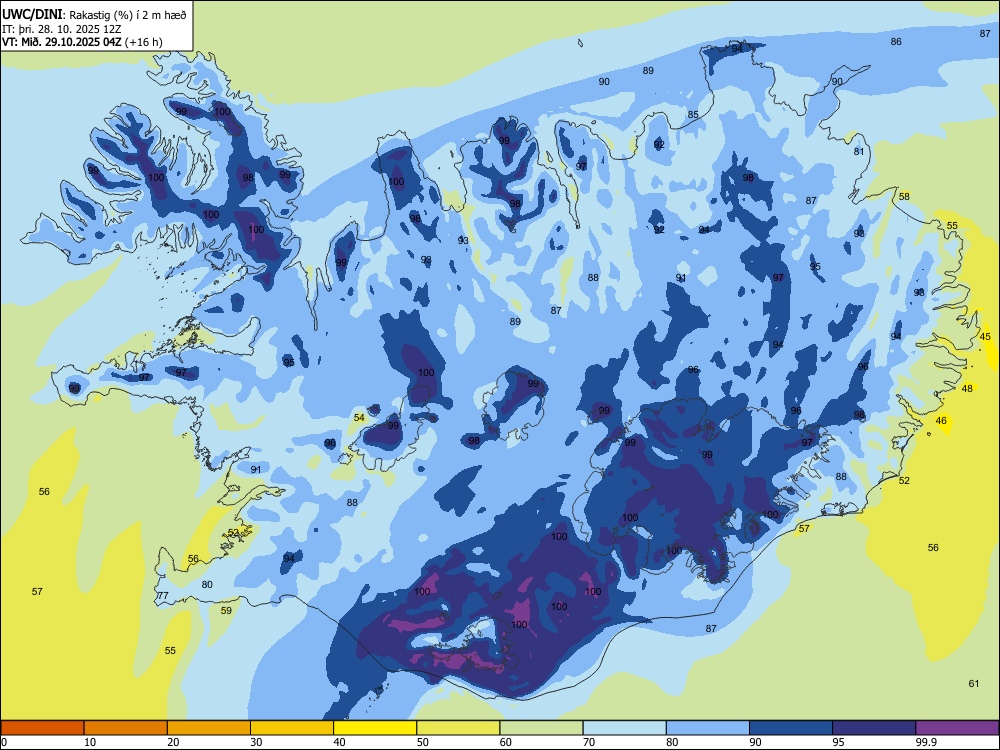Click the 20–30 legend color swatch
1000x750 pixels.
209,728
